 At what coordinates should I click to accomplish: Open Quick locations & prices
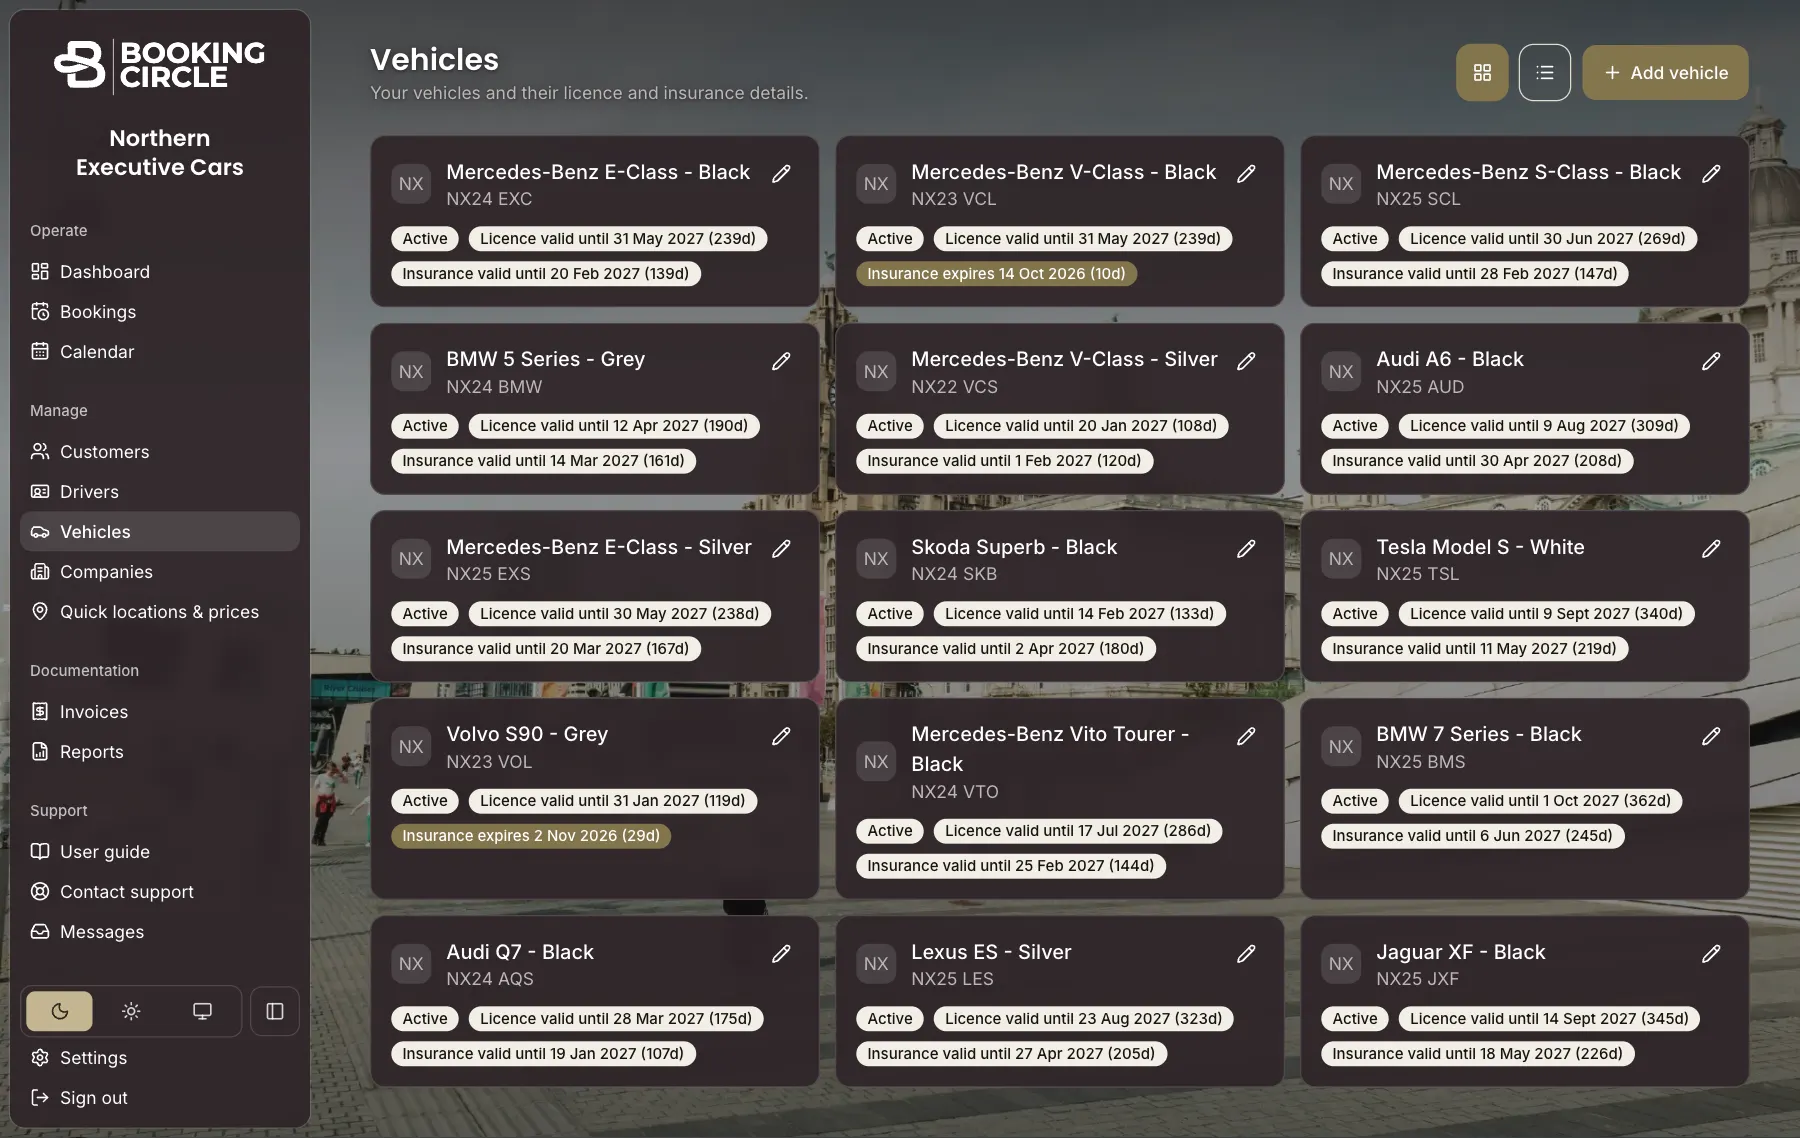click(x=160, y=612)
